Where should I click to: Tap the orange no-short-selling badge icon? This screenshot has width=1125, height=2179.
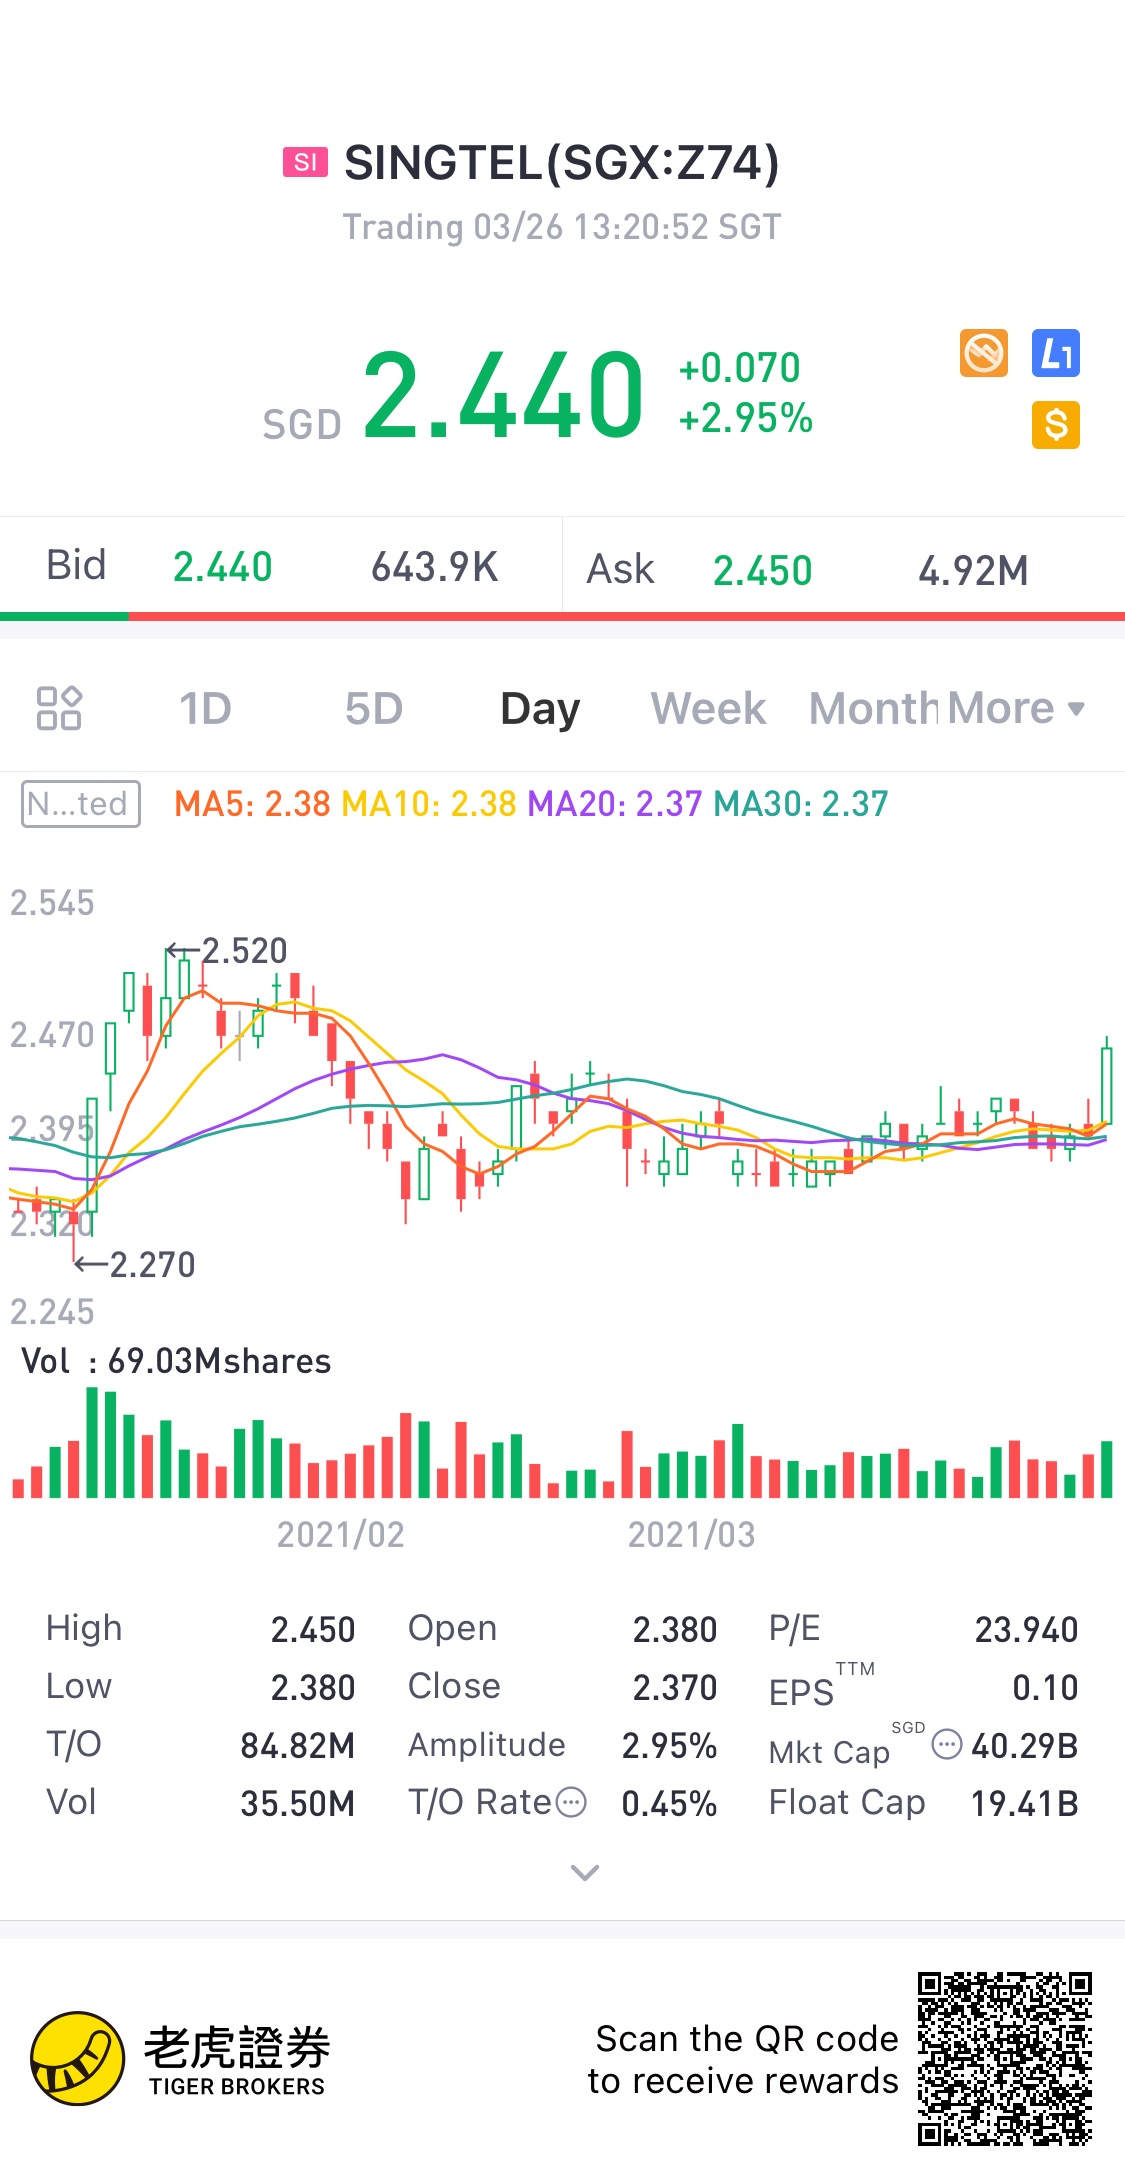tap(984, 353)
